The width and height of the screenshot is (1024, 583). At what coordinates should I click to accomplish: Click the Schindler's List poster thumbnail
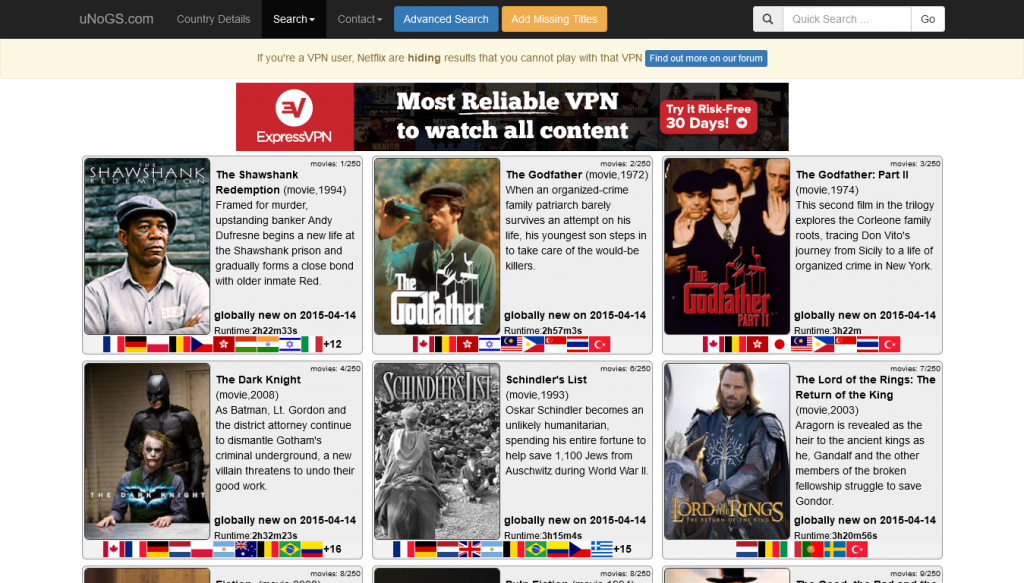(437, 451)
